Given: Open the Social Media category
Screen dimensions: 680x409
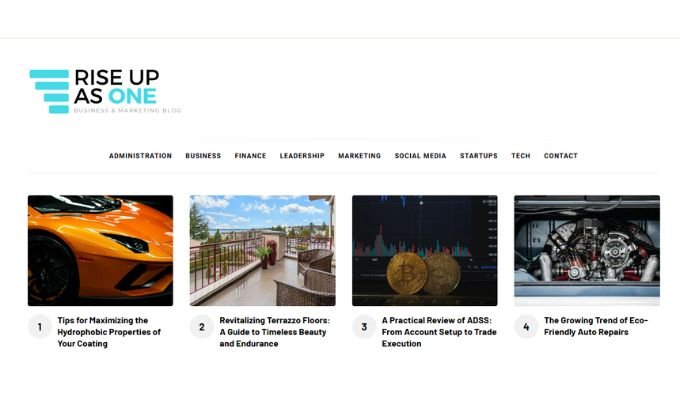Looking at the screenshot, I should pyautogui.click(x=420, y=156).
